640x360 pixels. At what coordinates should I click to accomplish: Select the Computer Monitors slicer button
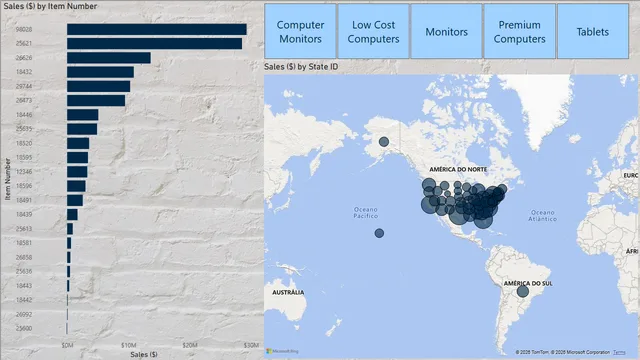pyautogui.click(x=300, y=31)
